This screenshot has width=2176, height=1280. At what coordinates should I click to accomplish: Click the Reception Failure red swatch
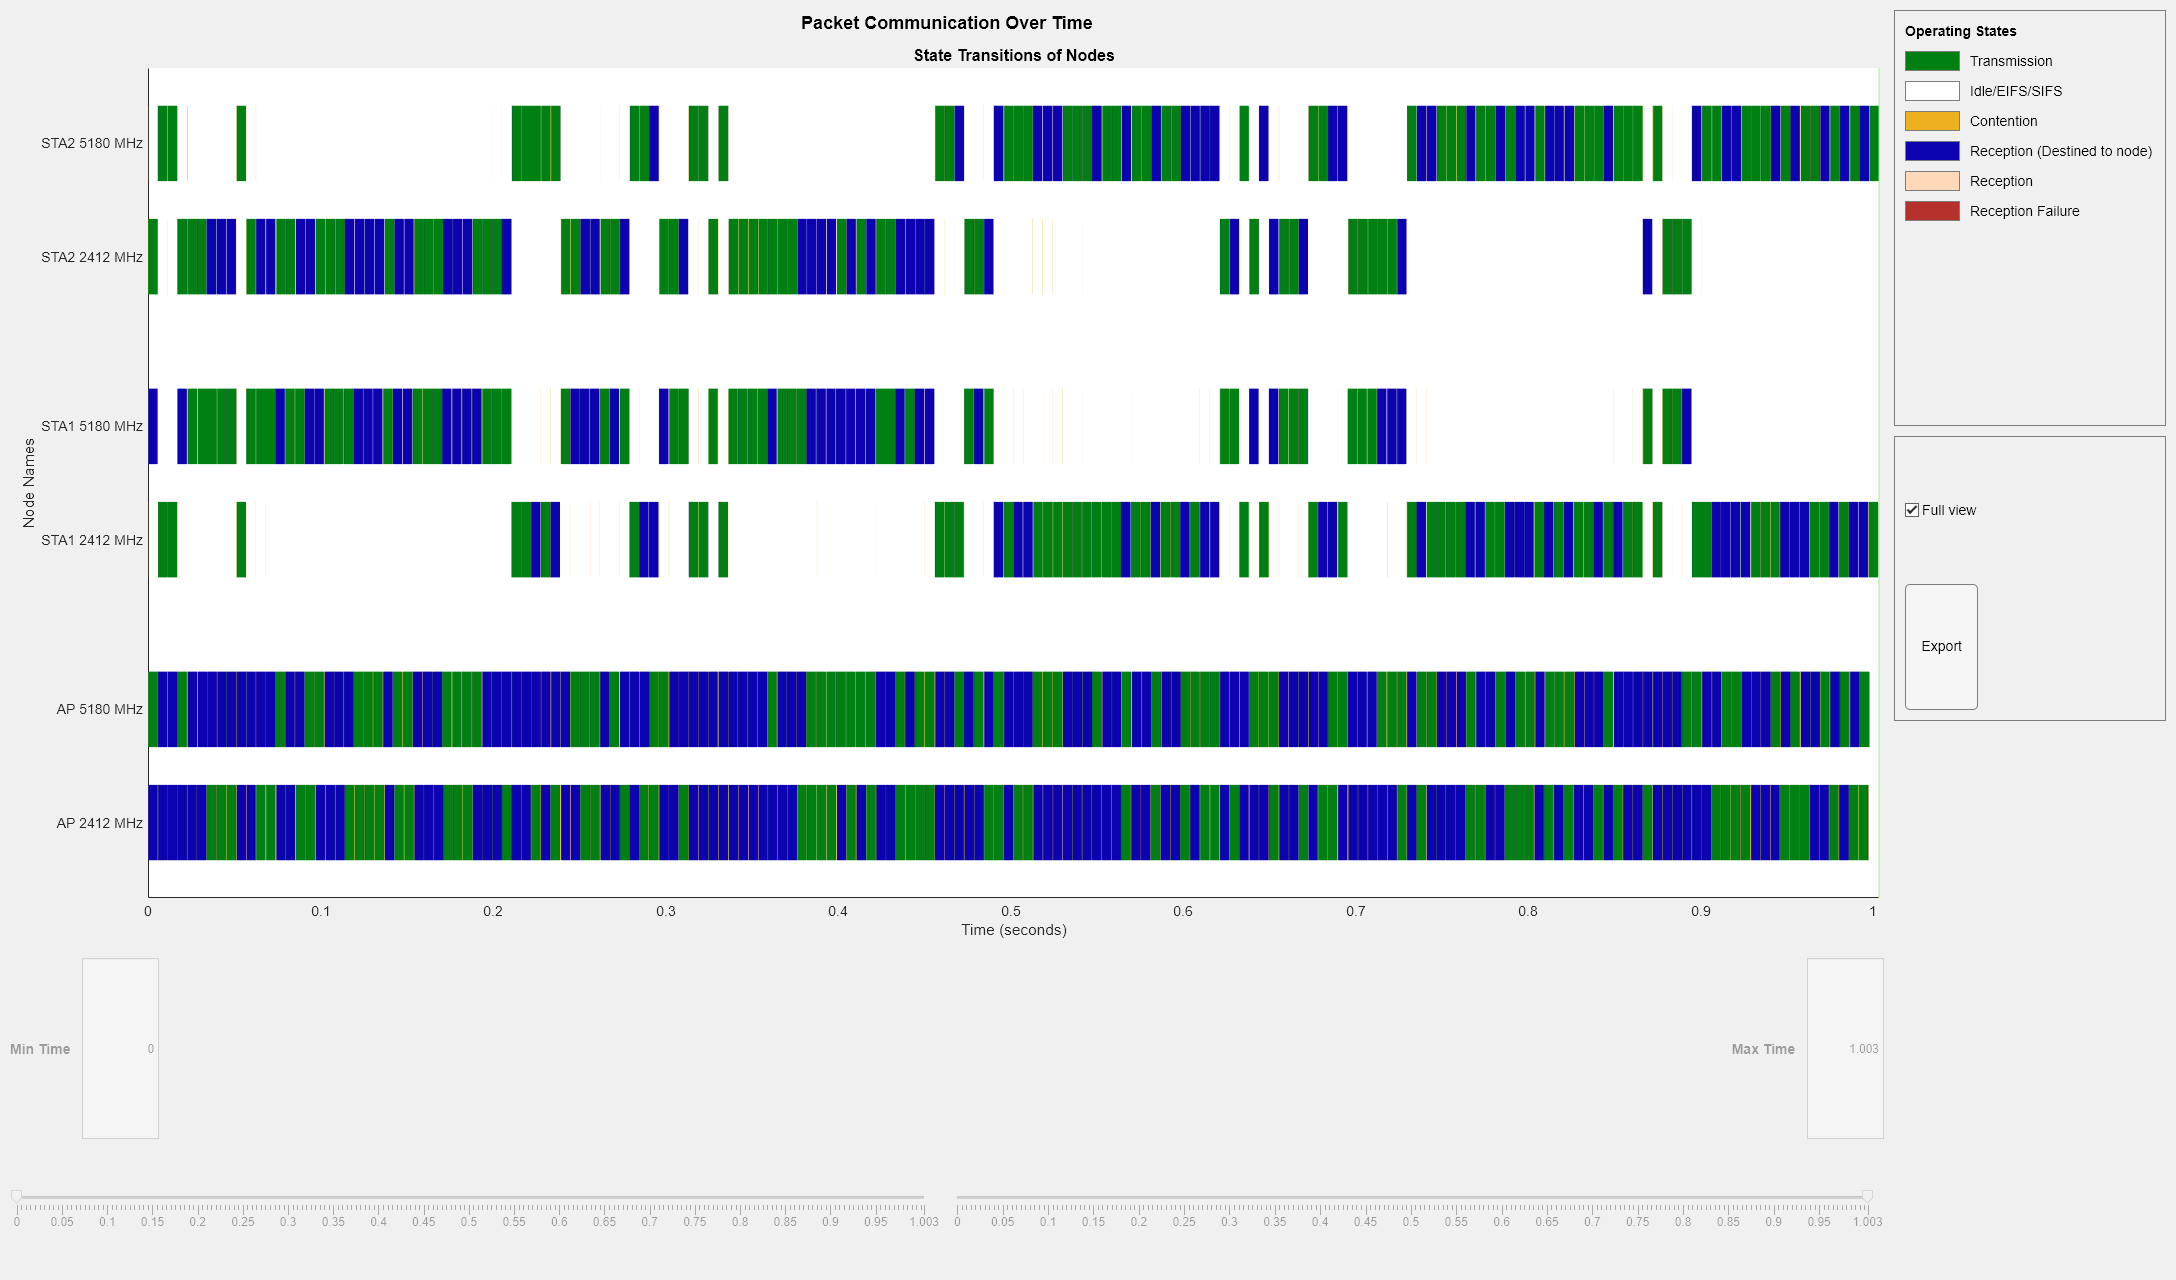point(1932,211)
